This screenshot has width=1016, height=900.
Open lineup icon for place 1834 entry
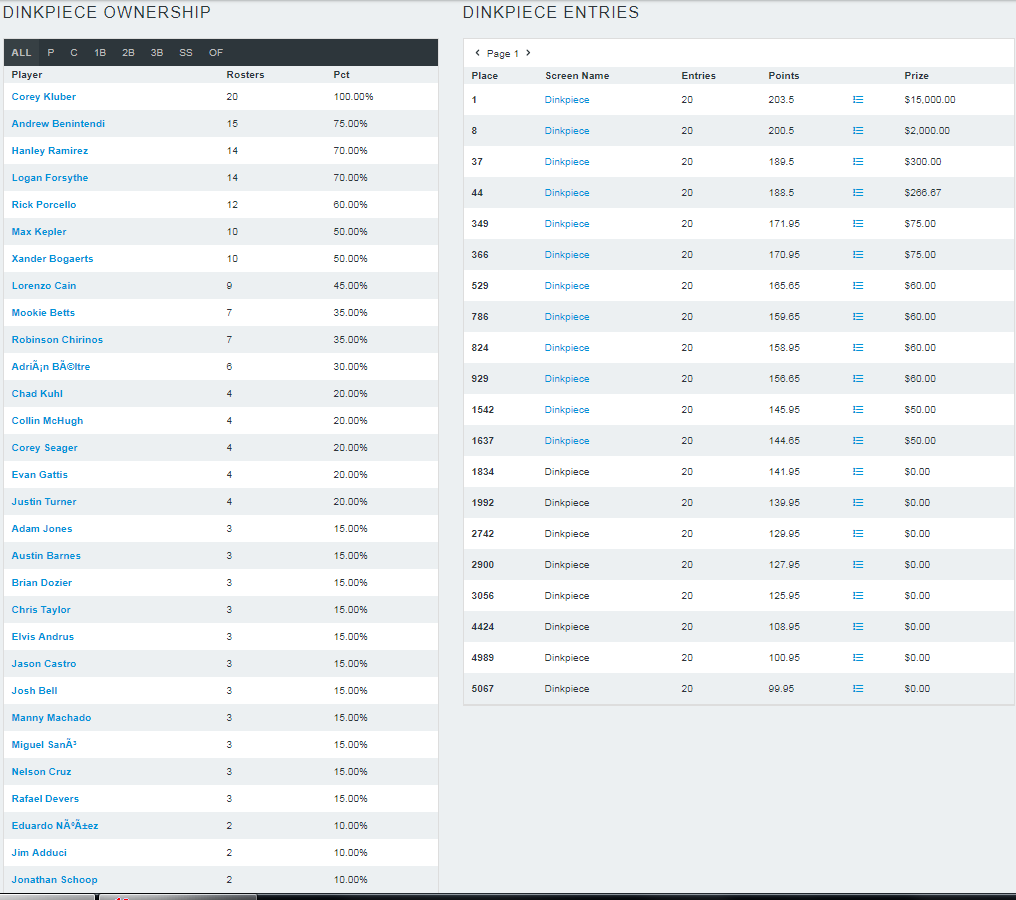[x=858, y=472]
